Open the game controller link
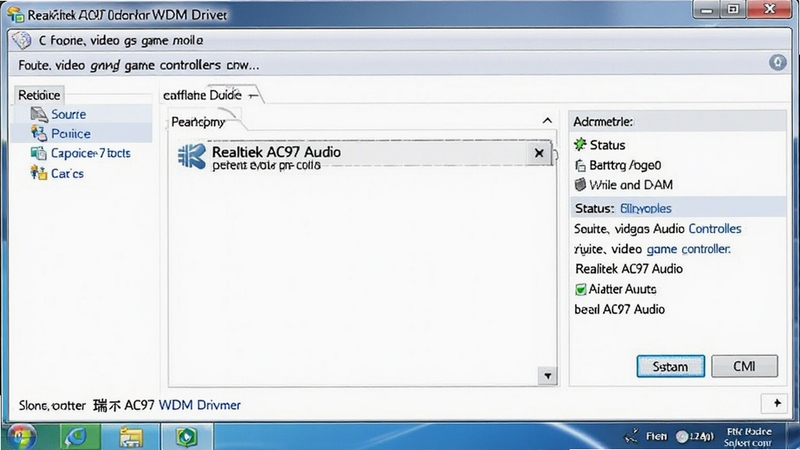The width and height of the screenshot is (800, 450). (x=688, y=249)
